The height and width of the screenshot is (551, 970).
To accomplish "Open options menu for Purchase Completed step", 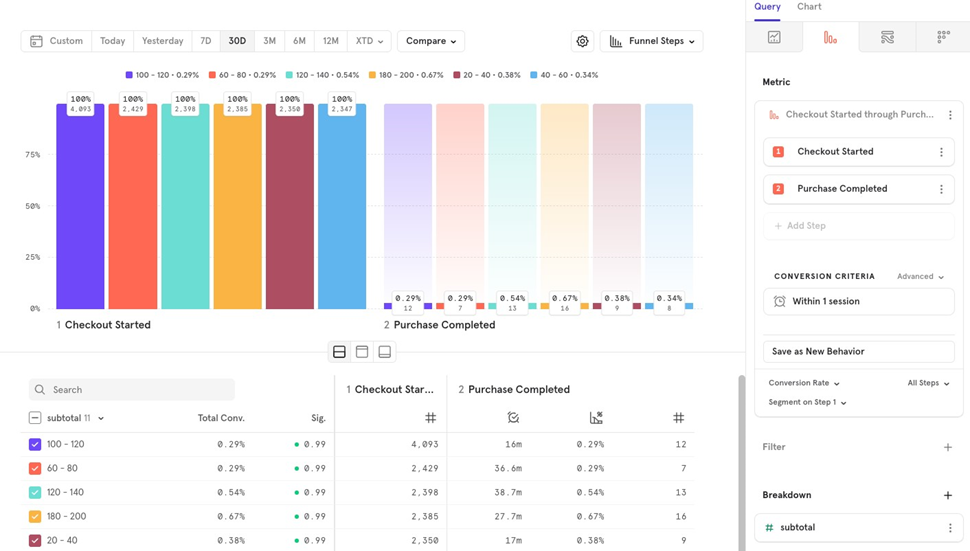I will point(941,189).
